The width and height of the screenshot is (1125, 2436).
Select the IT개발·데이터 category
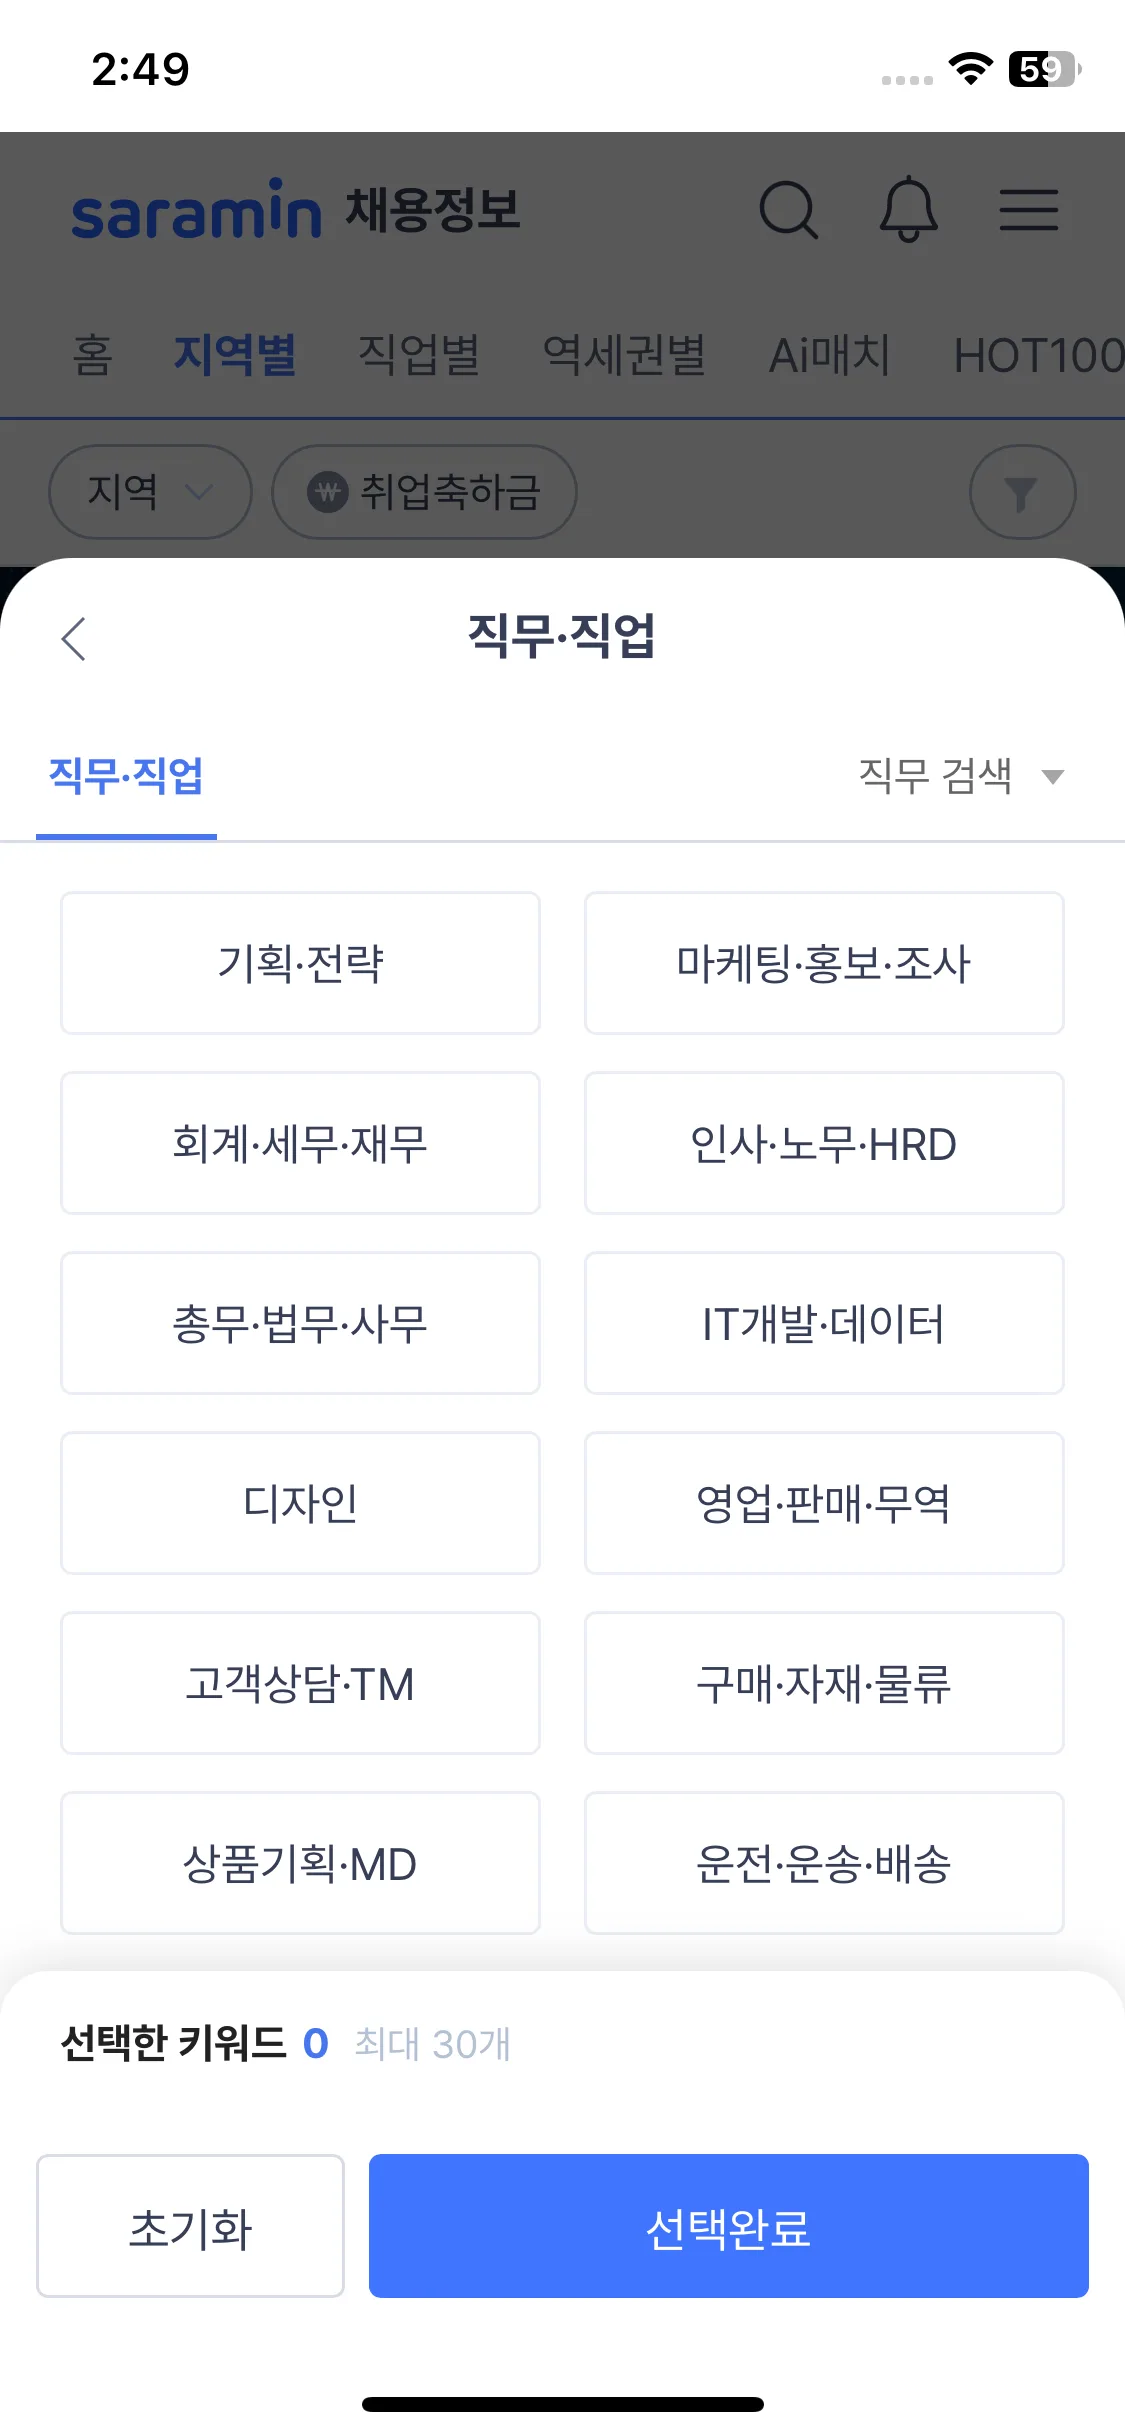[x=824, y=1323]
